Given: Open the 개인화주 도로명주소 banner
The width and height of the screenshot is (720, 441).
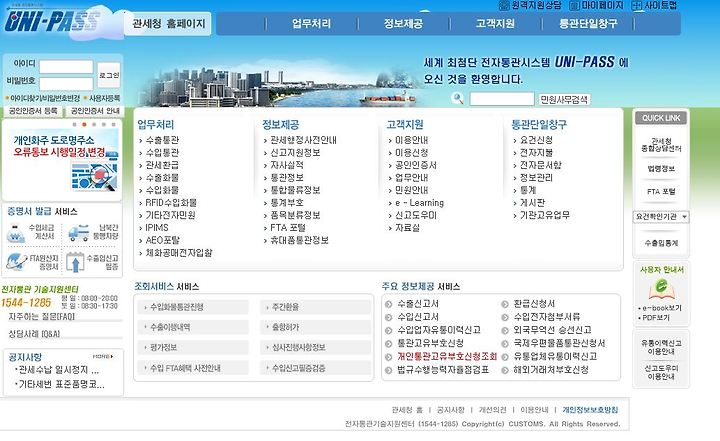Looking at the screenshot, I should pos(62,160).
